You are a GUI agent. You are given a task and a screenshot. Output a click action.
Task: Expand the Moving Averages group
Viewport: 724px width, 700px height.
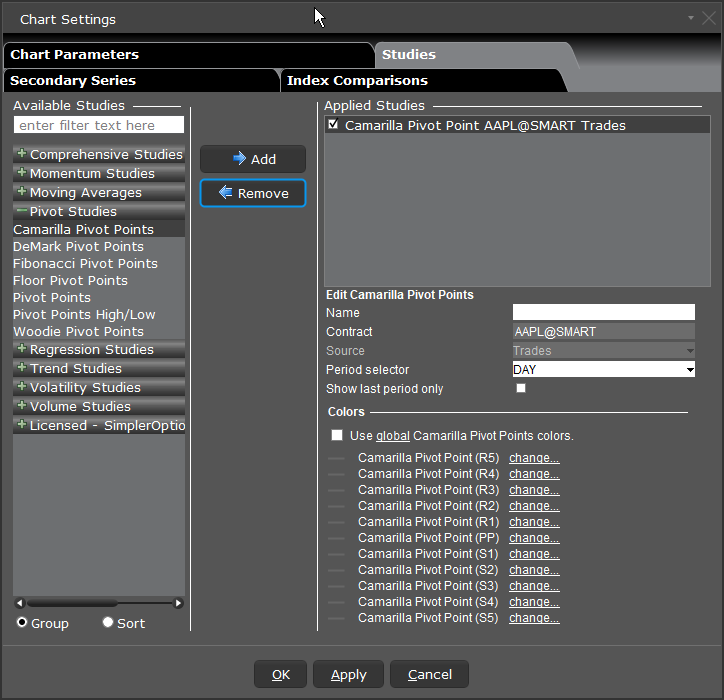[x=99, y=192]
